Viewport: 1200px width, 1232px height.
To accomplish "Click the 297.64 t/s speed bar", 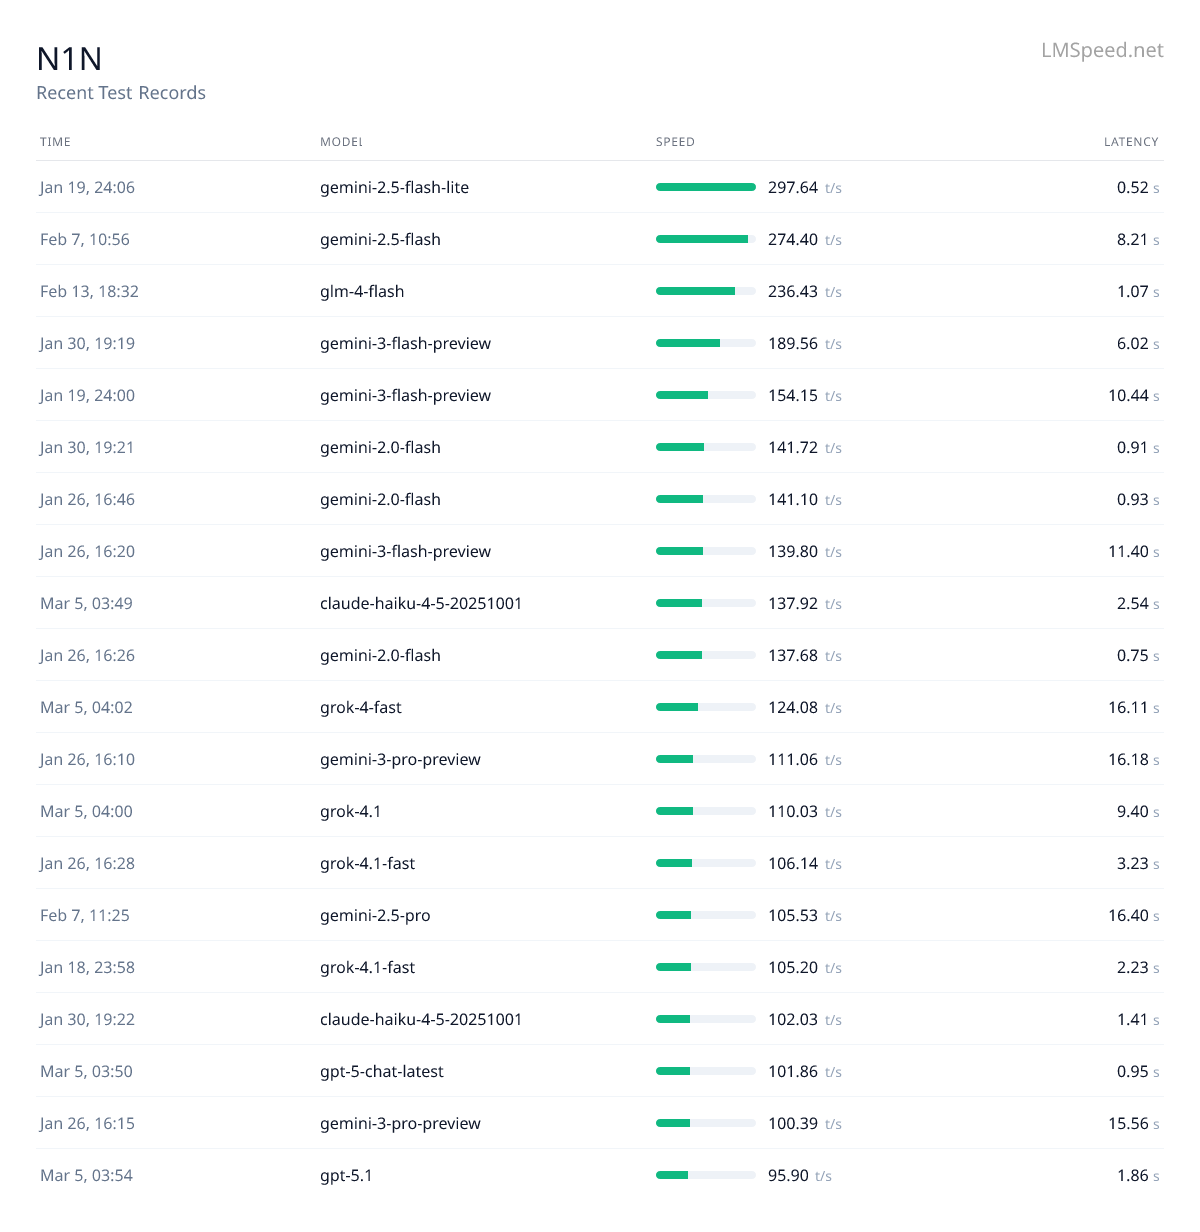I will pyautogui.click(x=706, y=187).
